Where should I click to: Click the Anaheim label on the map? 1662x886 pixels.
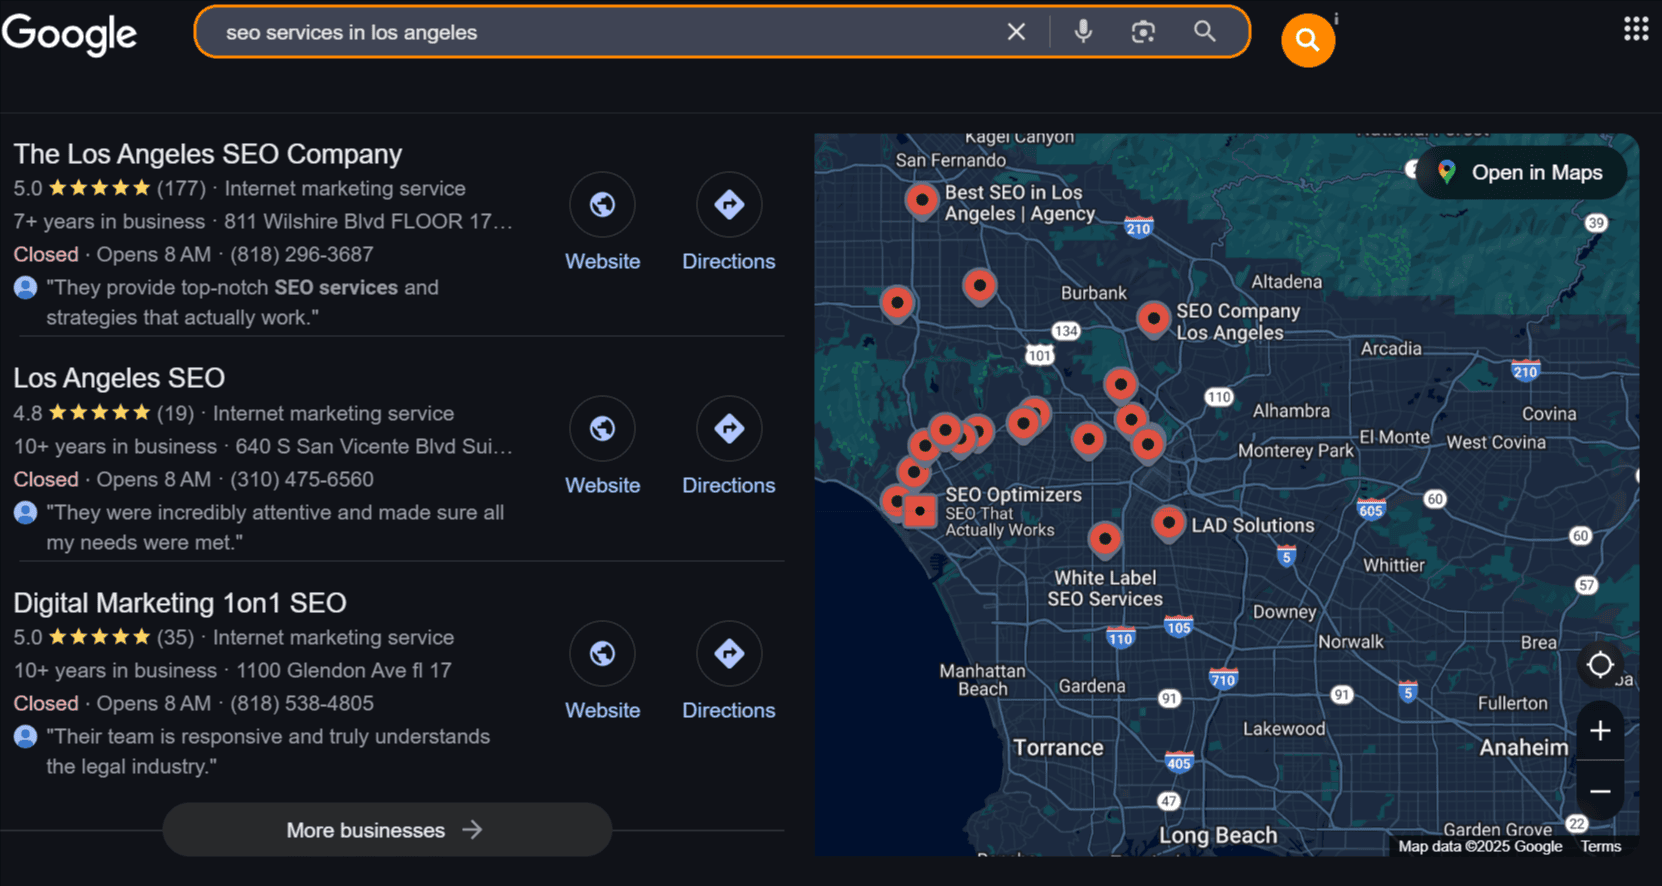pyautogui.click(x=1524, y=748)
